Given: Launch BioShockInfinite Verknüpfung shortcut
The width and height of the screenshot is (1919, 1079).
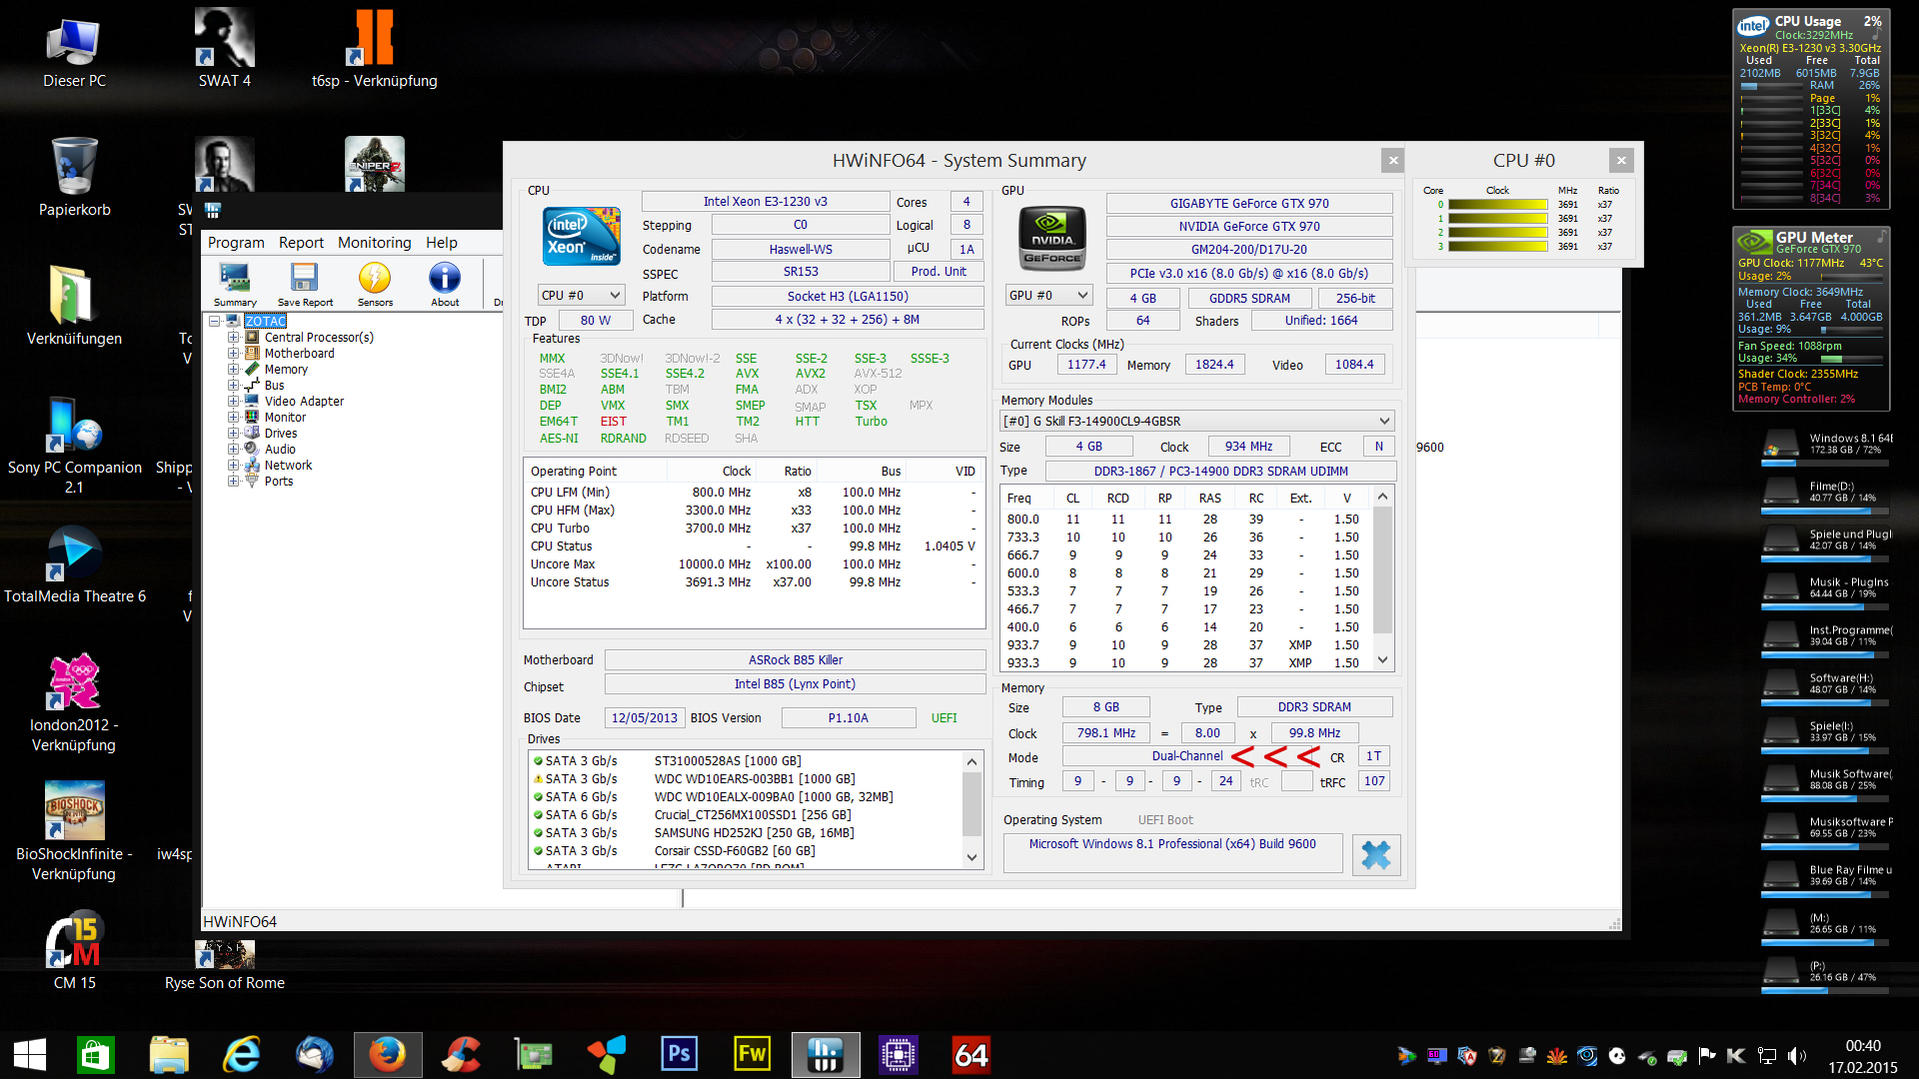Looking at the screenshot, I should [74, 832].
